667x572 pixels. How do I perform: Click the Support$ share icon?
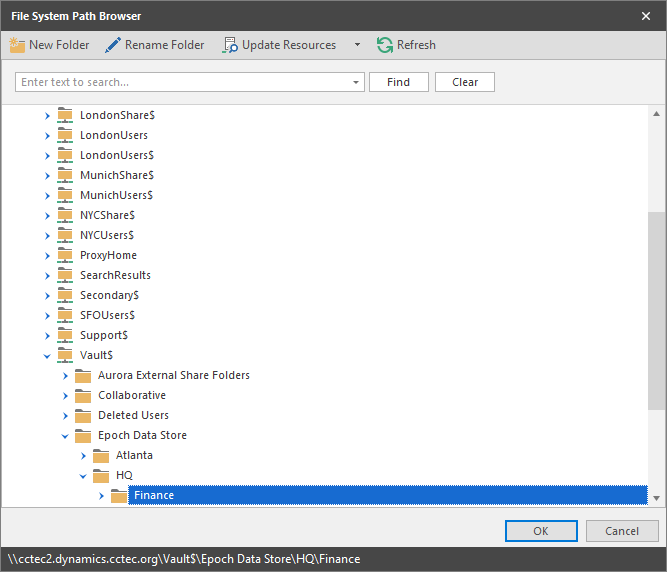65,336
